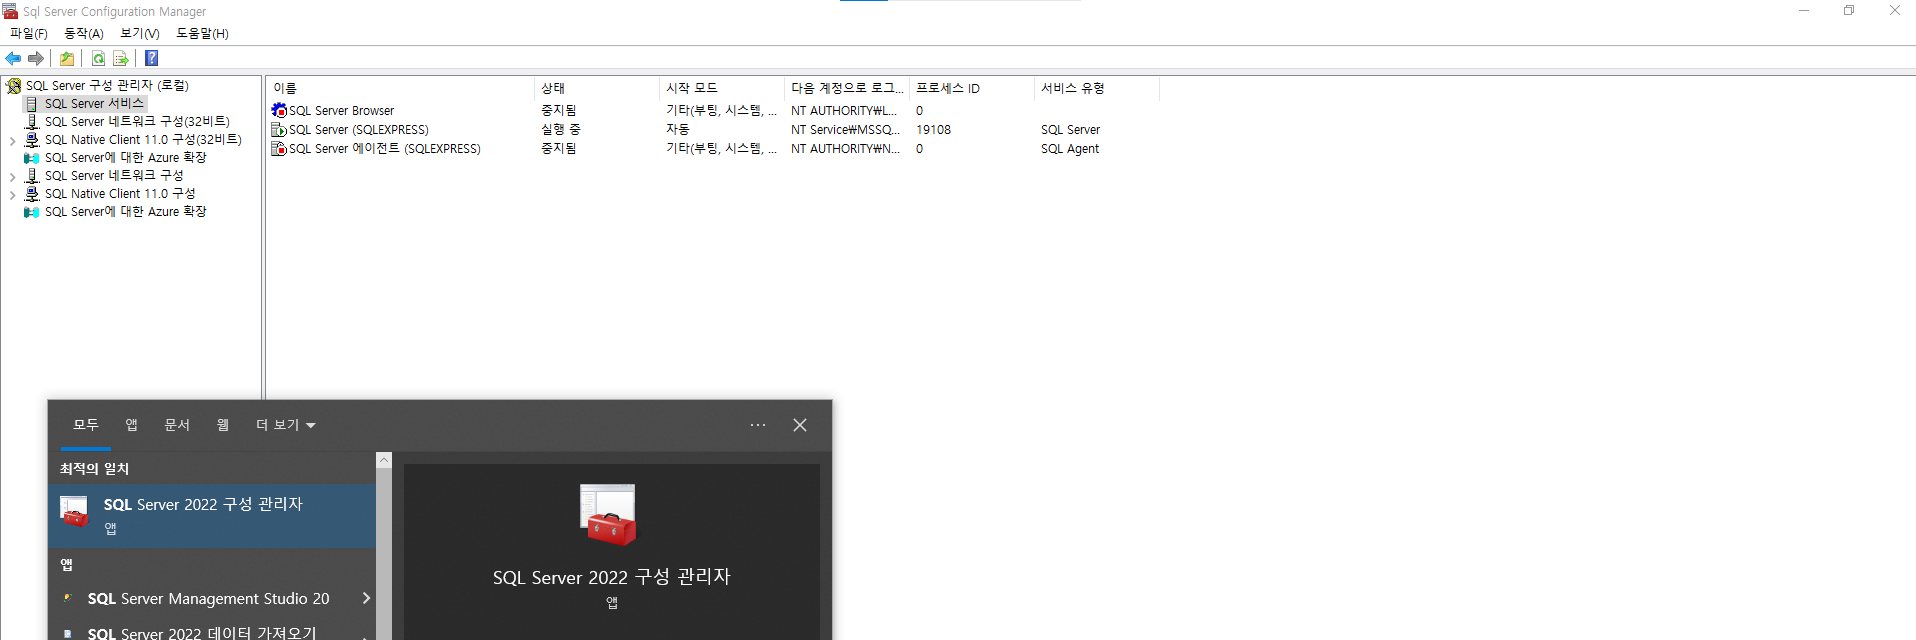
Task: Click the blue Help question mark icon
Action: [152, 59]
